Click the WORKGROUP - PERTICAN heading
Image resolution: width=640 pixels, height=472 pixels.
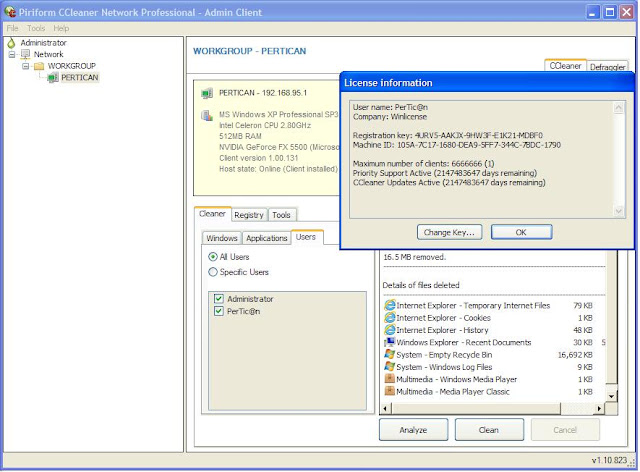(x=249, y=51)
